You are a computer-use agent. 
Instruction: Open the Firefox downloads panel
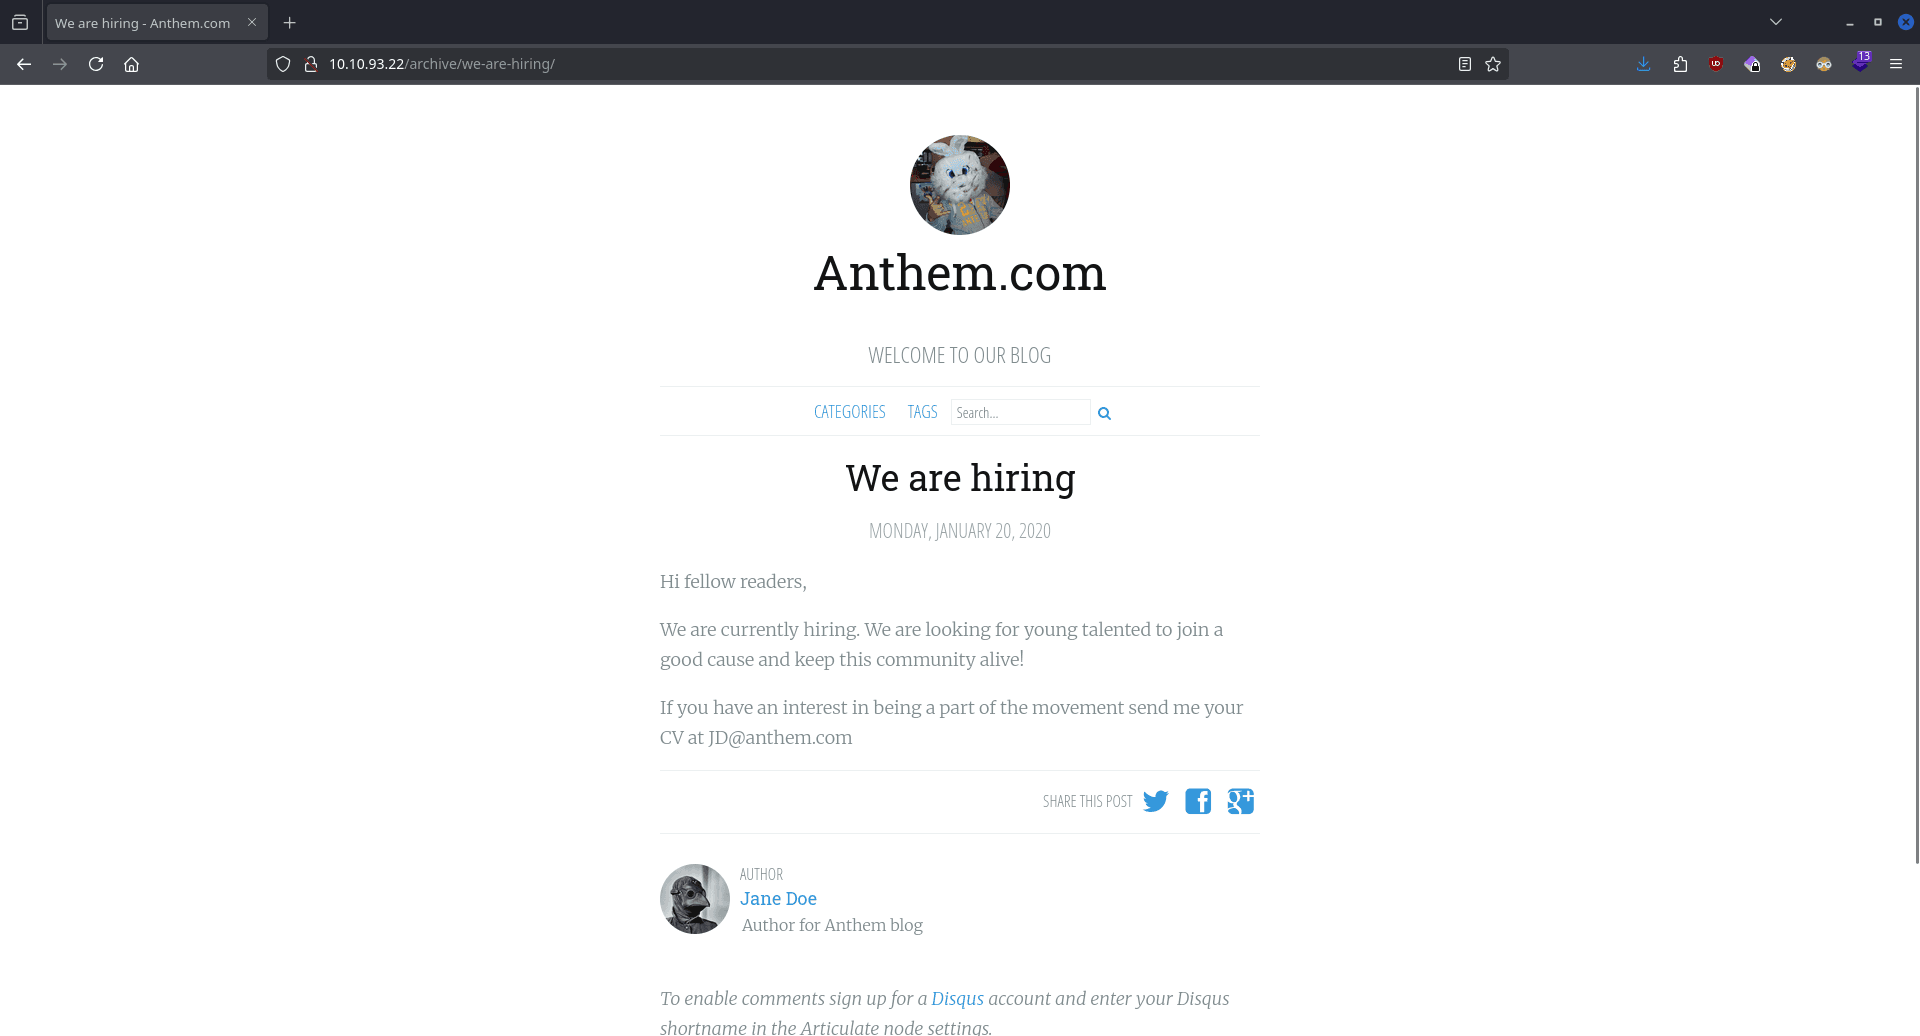[x=1643, y=64]
